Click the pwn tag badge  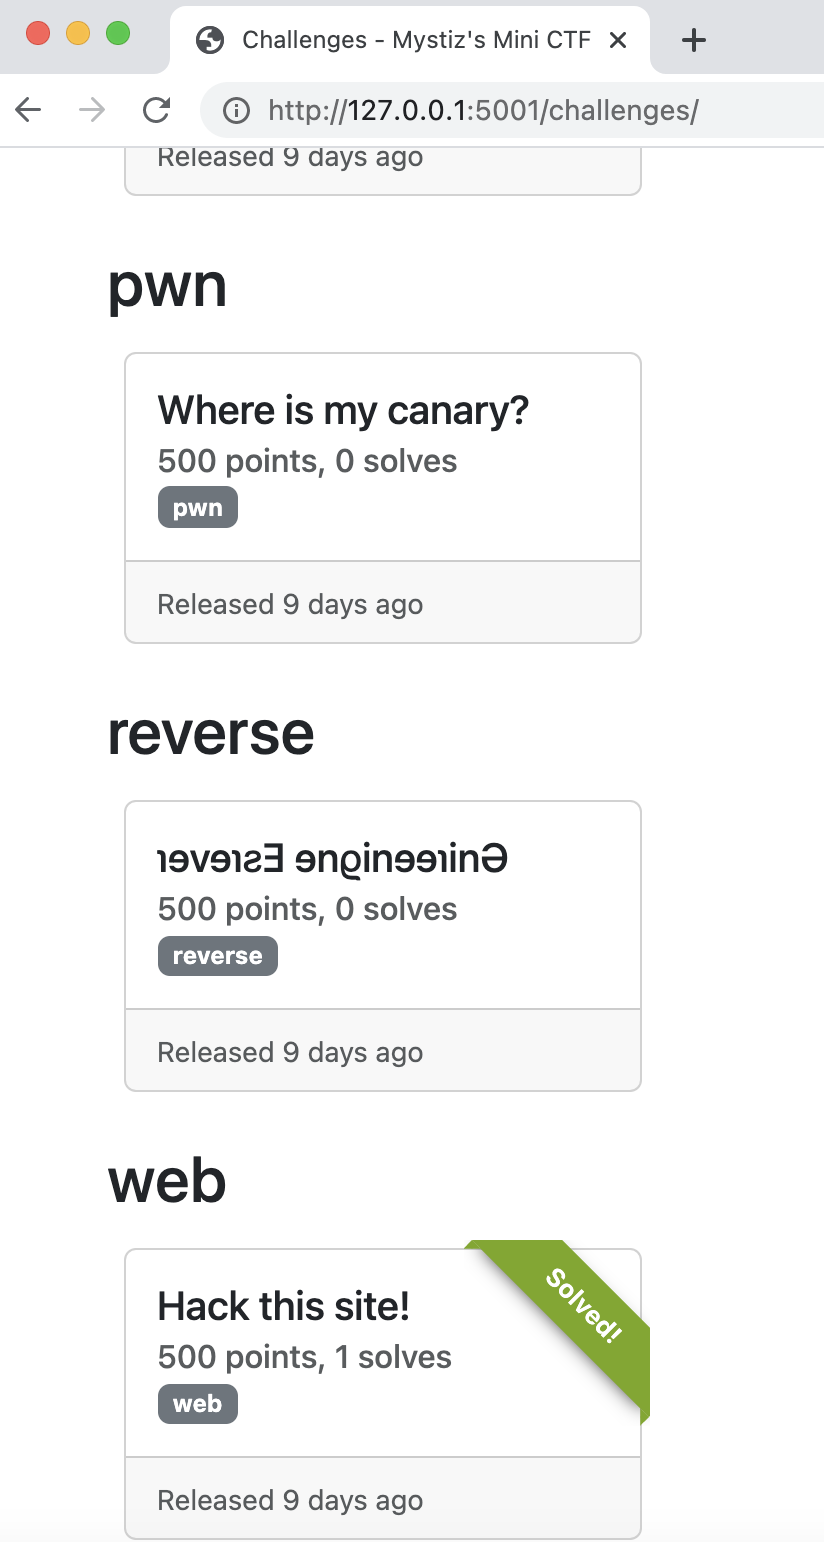198,507
